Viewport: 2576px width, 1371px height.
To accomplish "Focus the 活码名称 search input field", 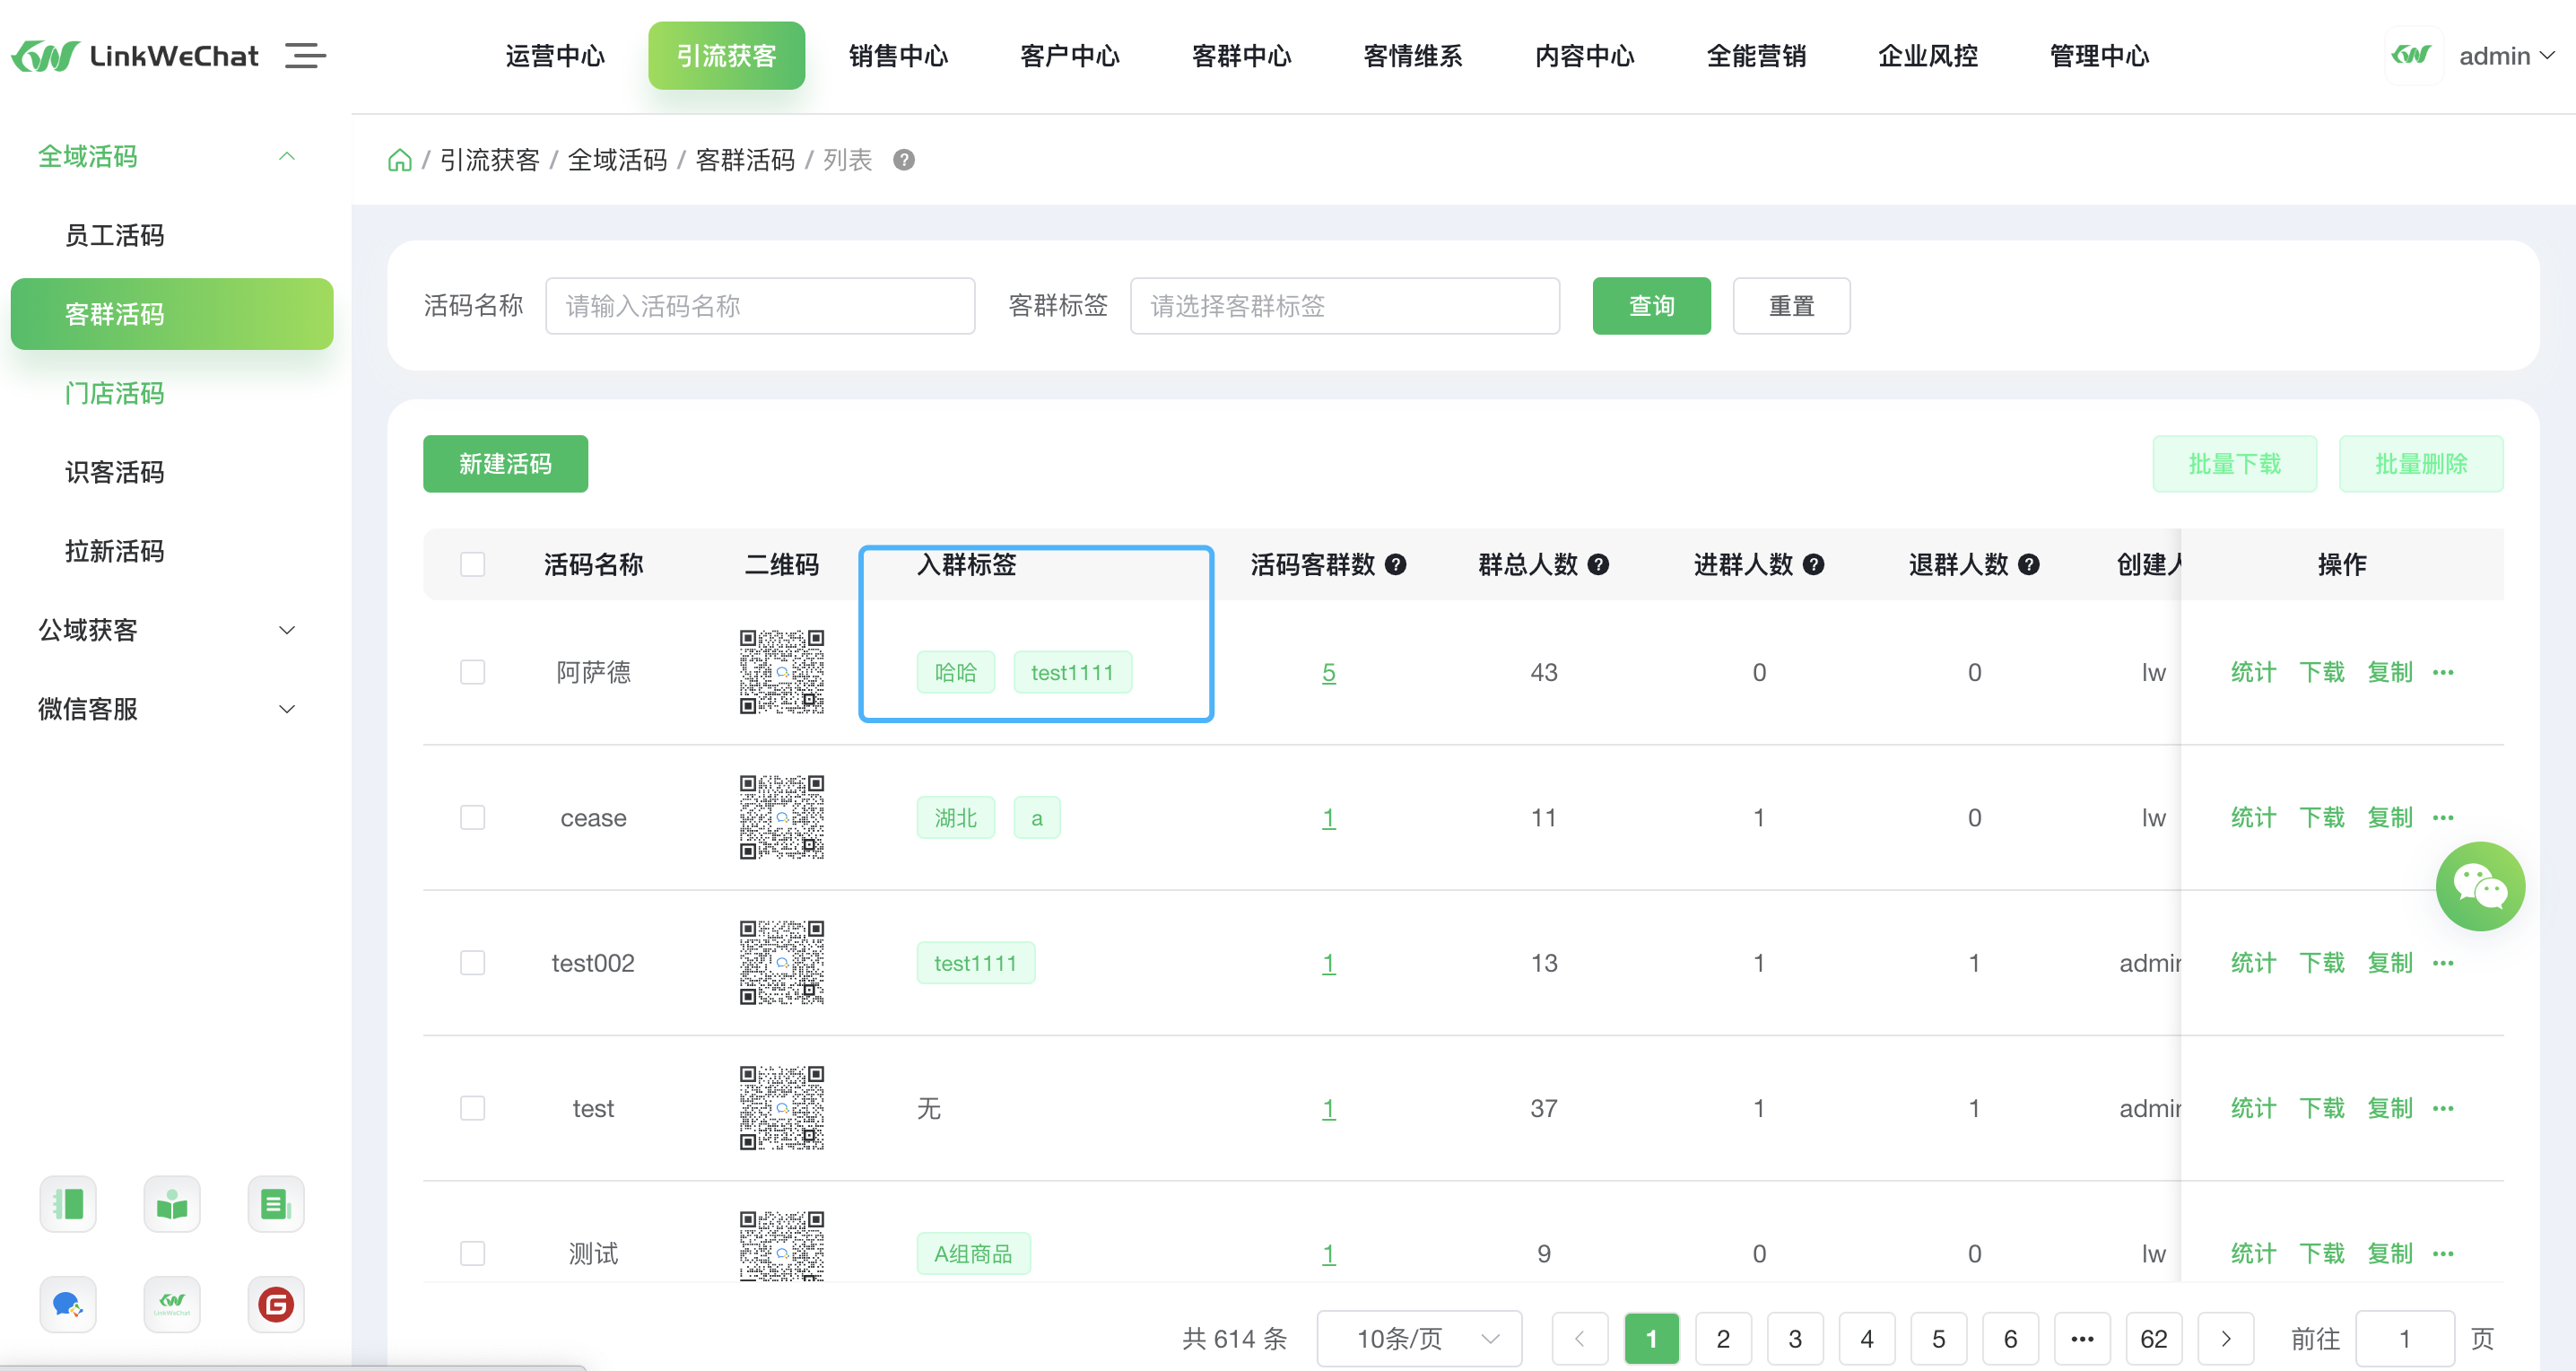I will (x=759, y=306).
